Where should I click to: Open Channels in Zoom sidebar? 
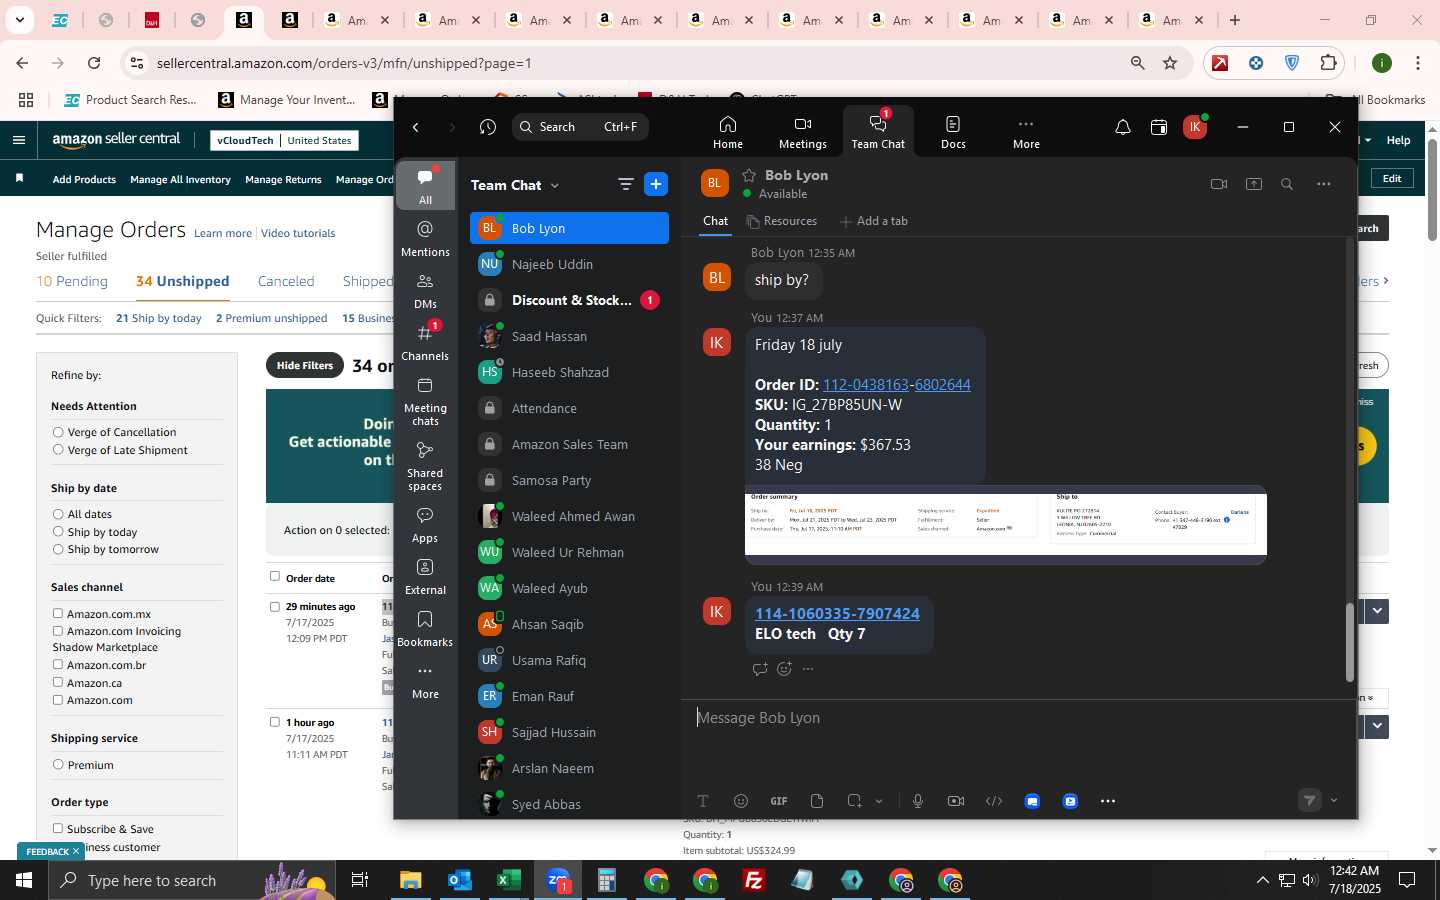click(x=425, y=343)
